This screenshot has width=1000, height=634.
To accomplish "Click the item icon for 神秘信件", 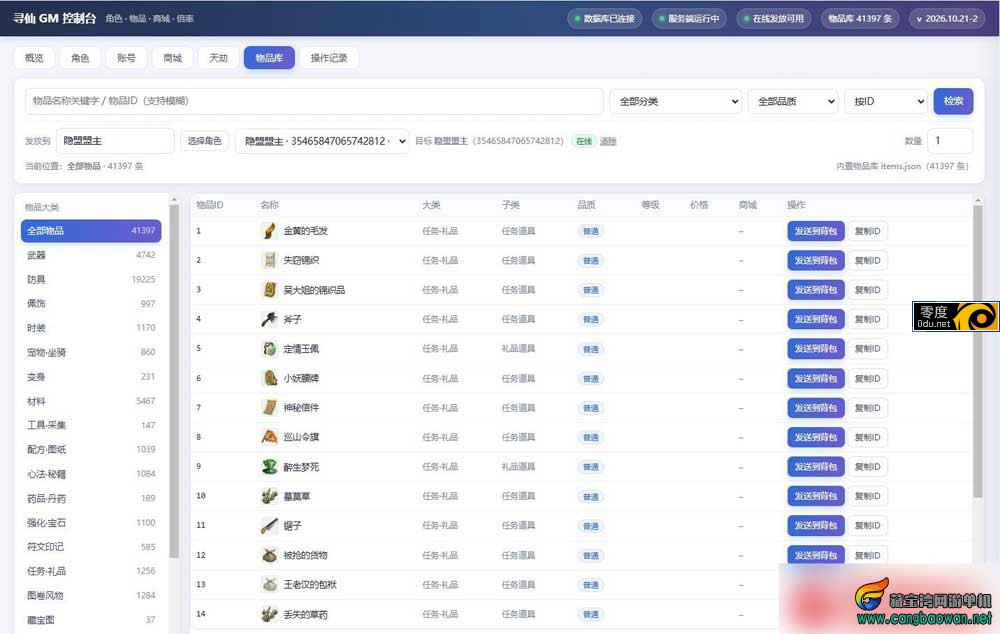I will [x=269, y=408].
